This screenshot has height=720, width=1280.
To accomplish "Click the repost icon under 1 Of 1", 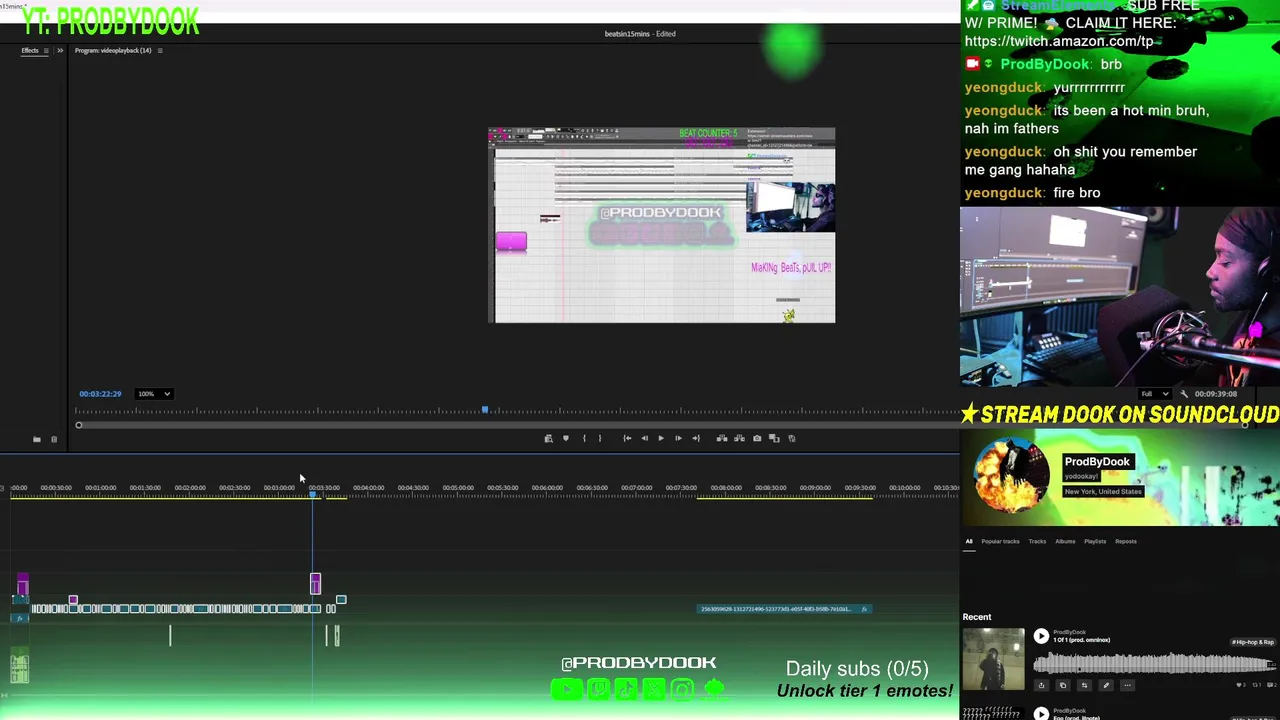I will tap(1084, 685).
